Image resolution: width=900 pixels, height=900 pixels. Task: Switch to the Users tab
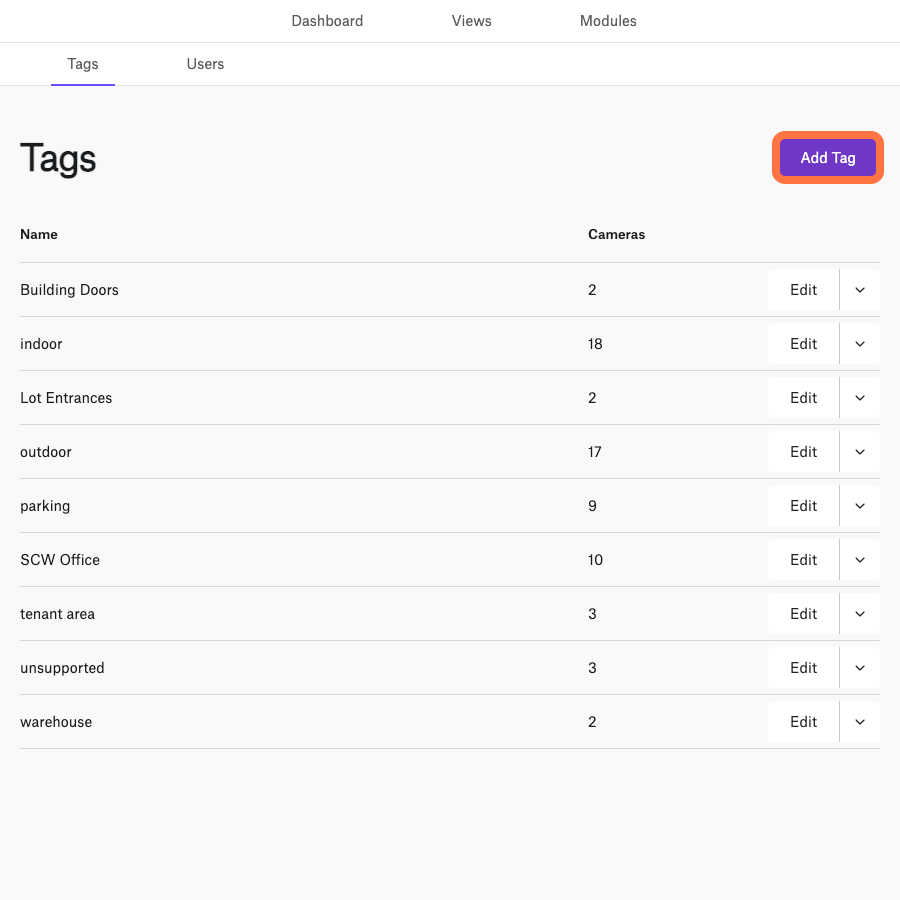pyautogui.click(x=205, y=64)
